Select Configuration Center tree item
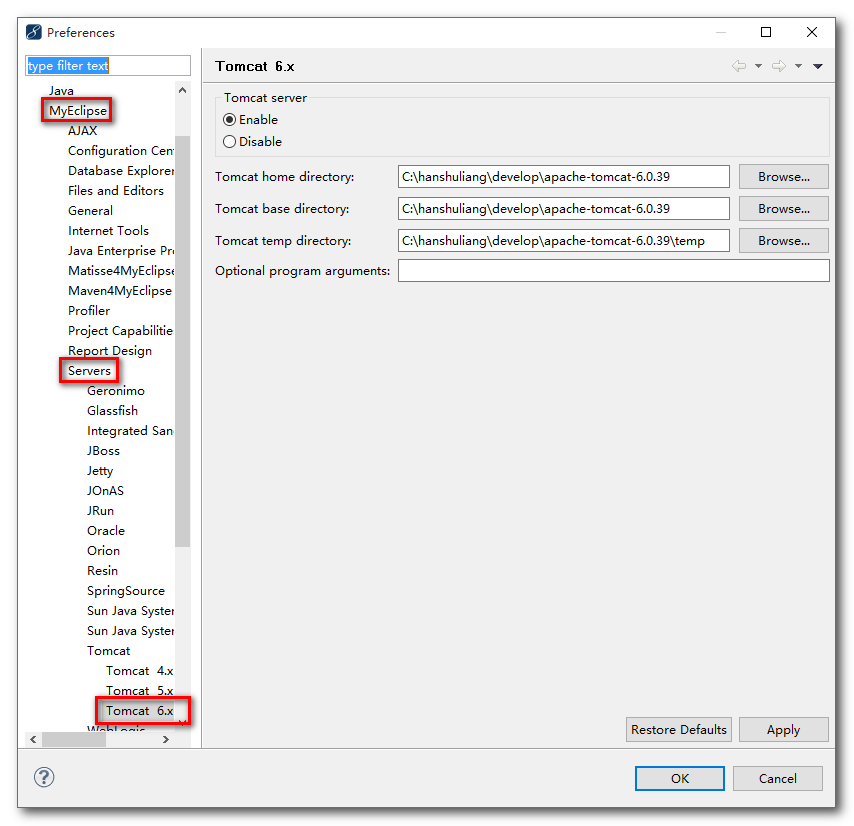 (120, 151)
